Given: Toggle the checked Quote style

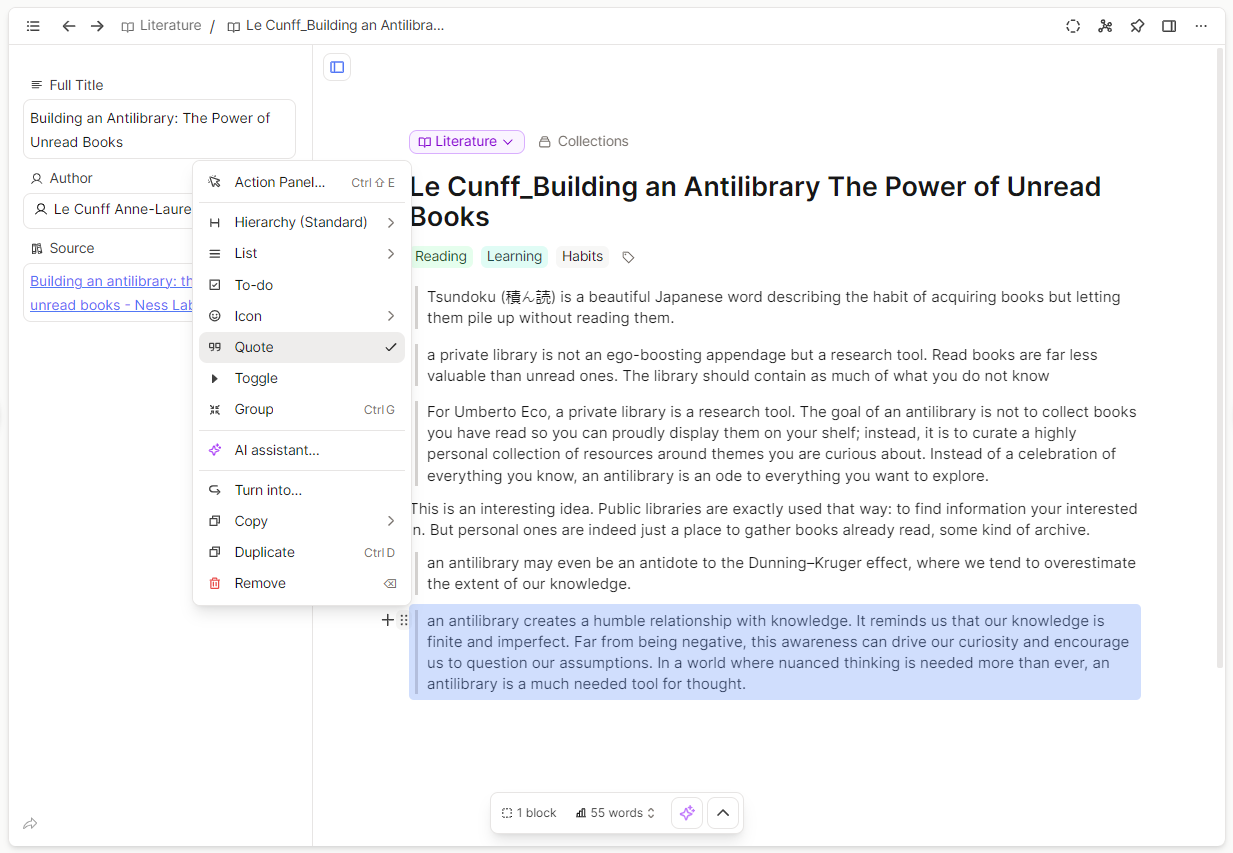Looking at the screenshot, I should tap(302, 347).
